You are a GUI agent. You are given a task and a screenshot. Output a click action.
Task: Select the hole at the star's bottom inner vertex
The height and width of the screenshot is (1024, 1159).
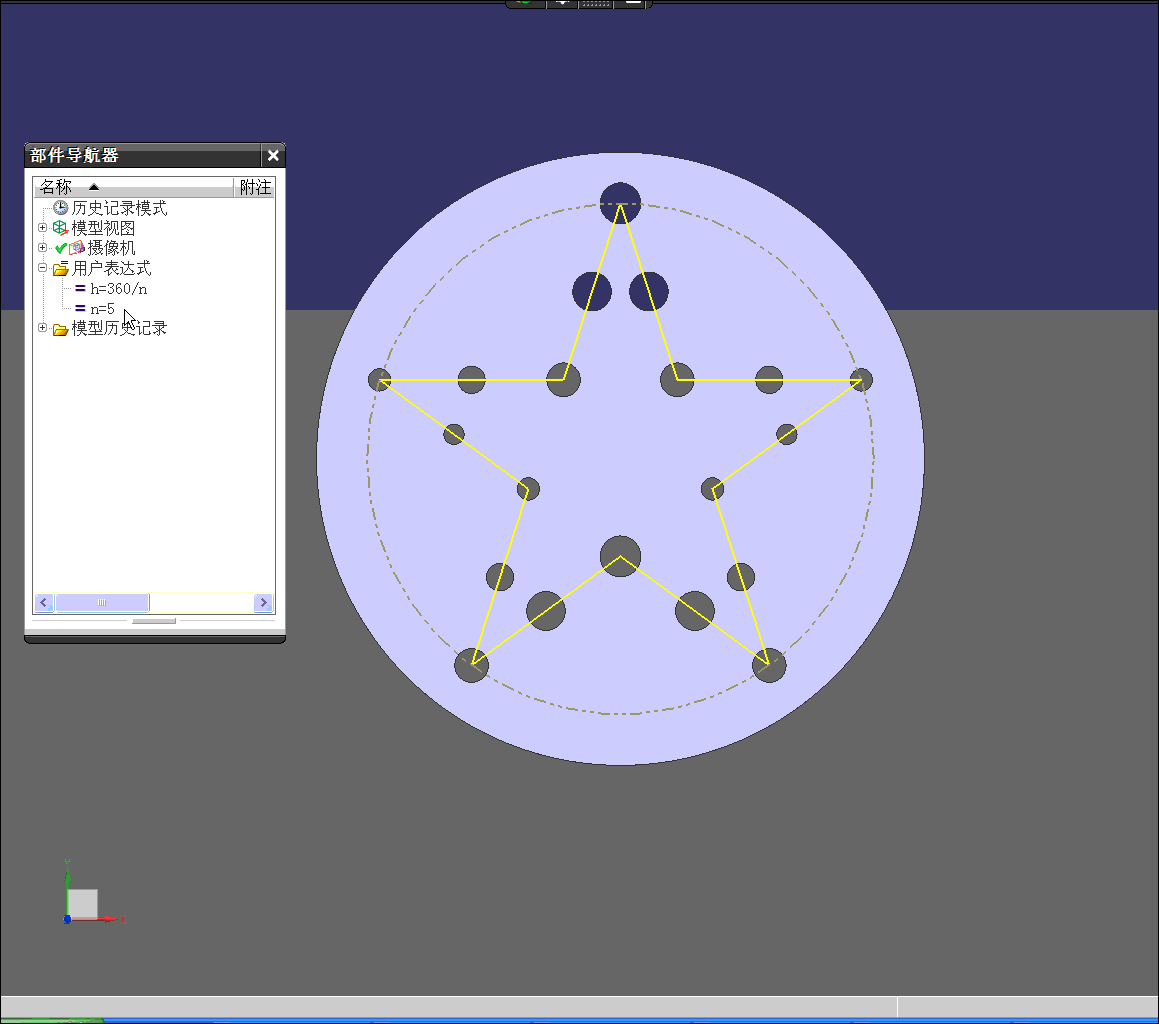[x=620, y=556]
